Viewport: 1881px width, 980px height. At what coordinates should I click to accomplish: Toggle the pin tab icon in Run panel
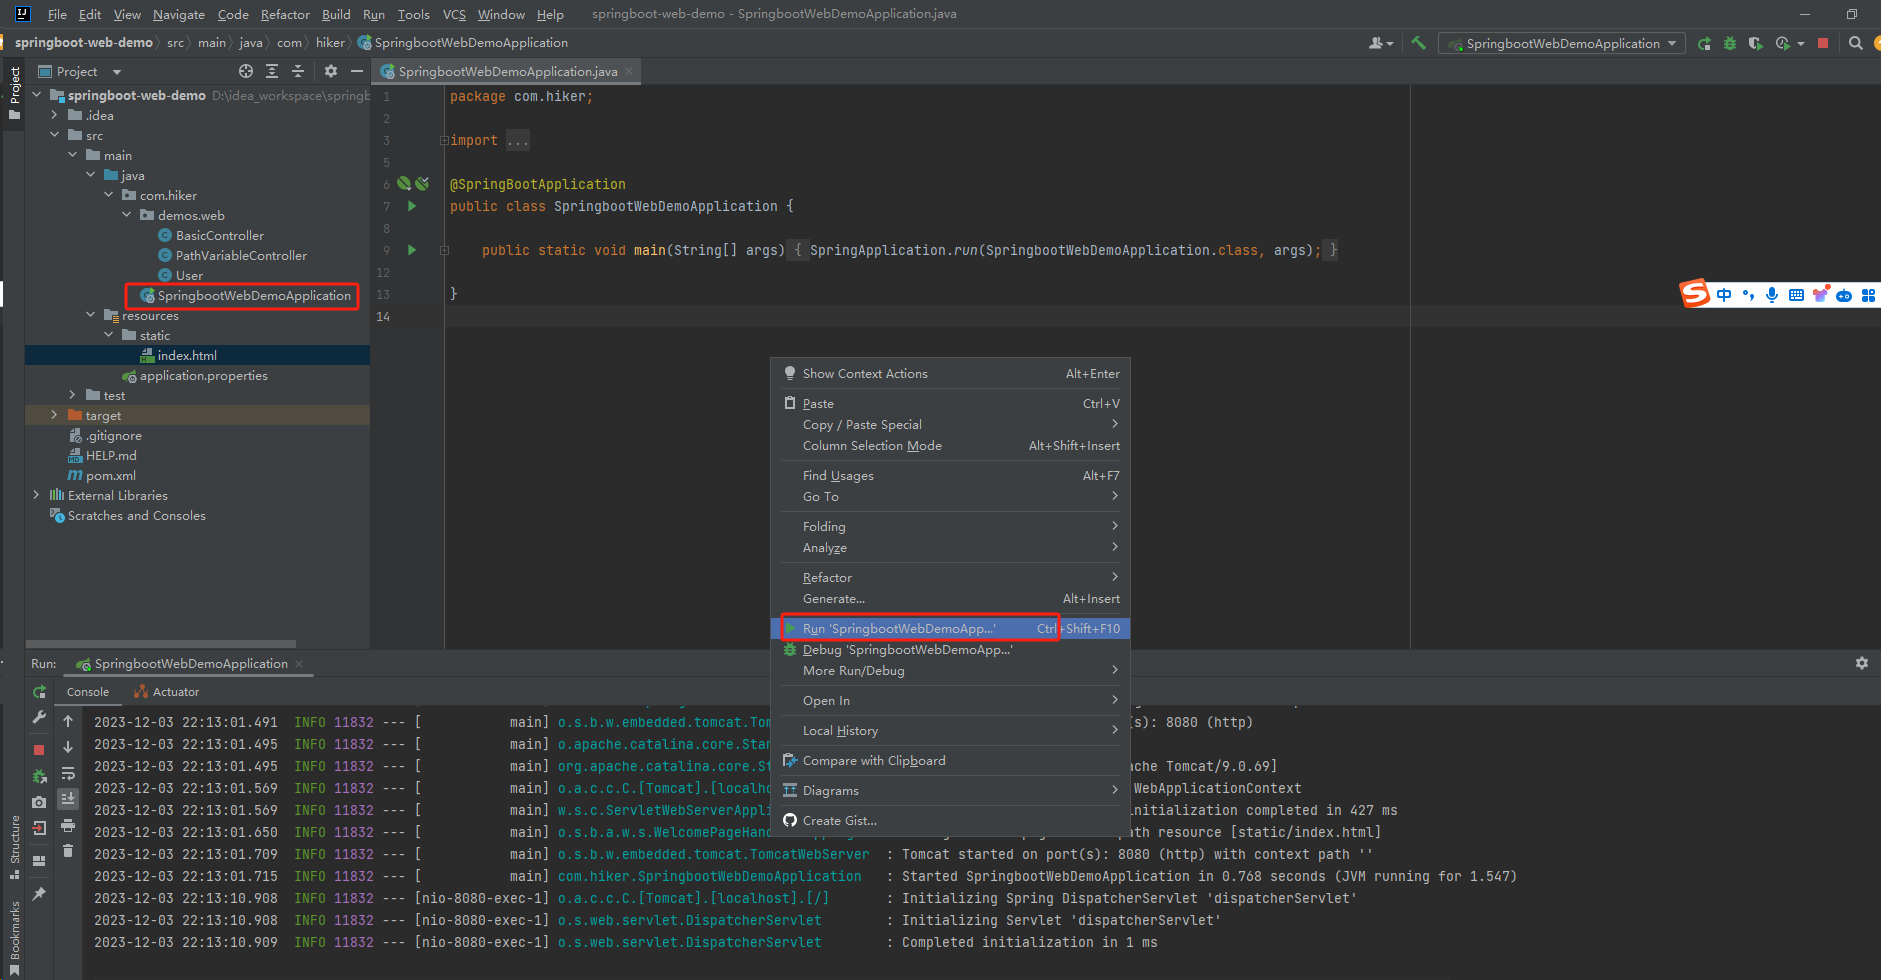39,894
